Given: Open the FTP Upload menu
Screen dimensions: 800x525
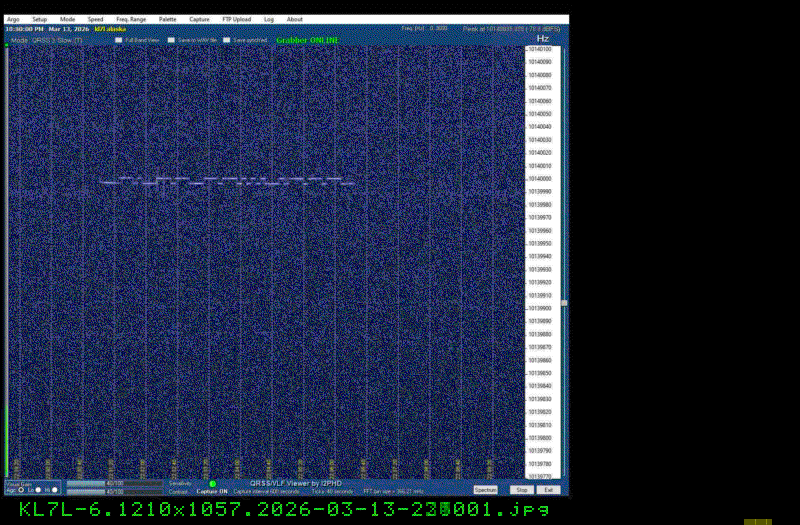Looking at the screenshot, I should click(x=235, y=19).
